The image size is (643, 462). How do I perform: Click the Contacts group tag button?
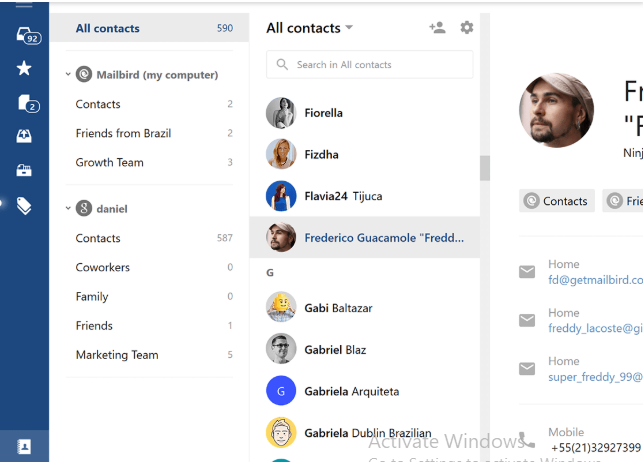coord(556,201)
